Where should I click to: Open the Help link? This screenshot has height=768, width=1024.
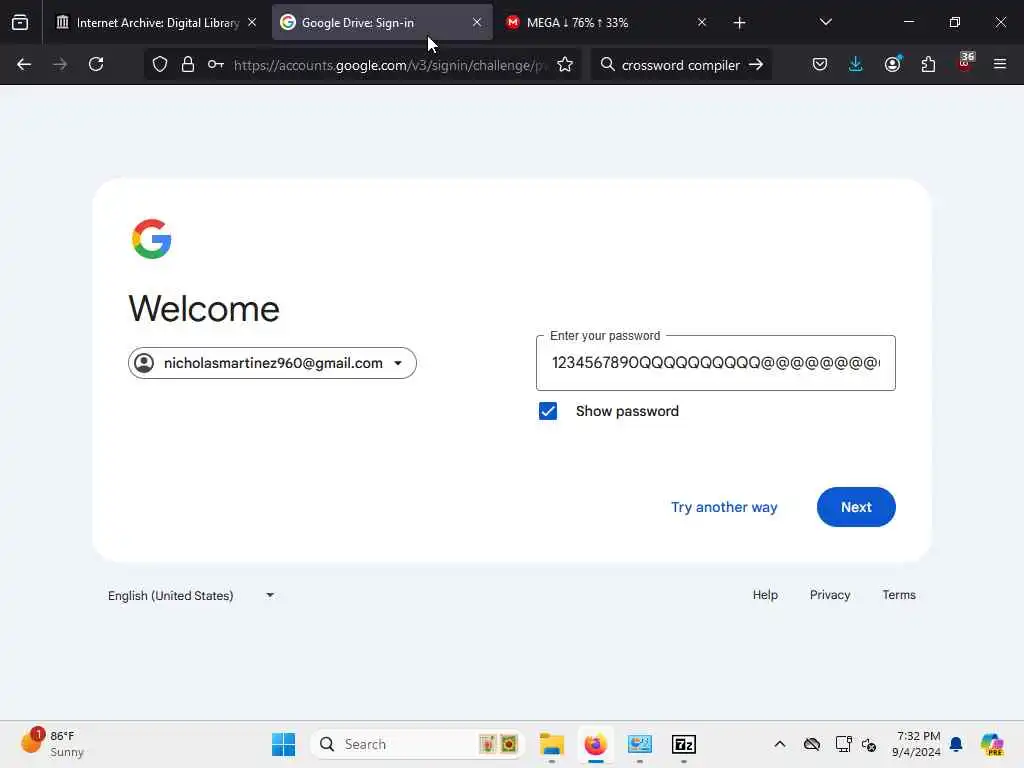click(765, 594)
